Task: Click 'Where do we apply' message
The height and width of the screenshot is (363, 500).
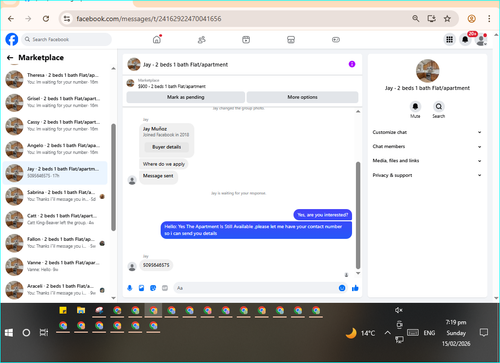Action: click(x=164, y=164)
